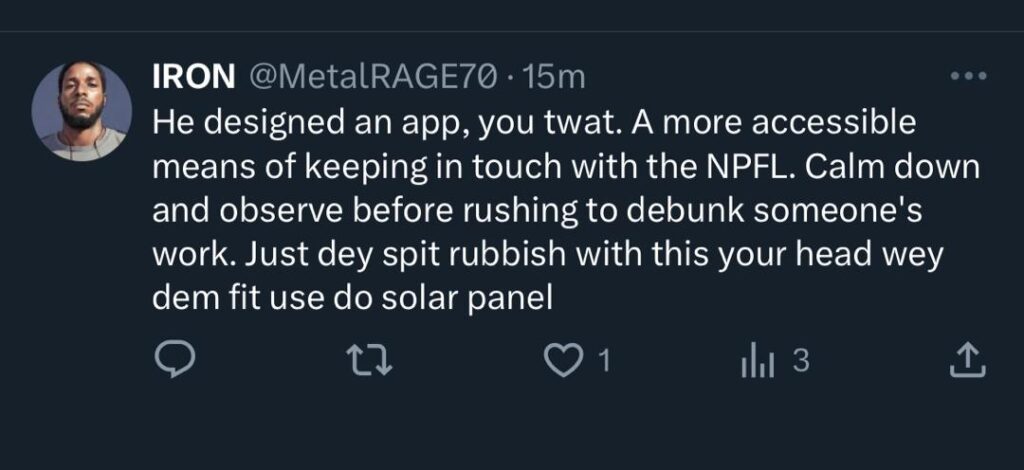Open IRON's profile picture

82,112
